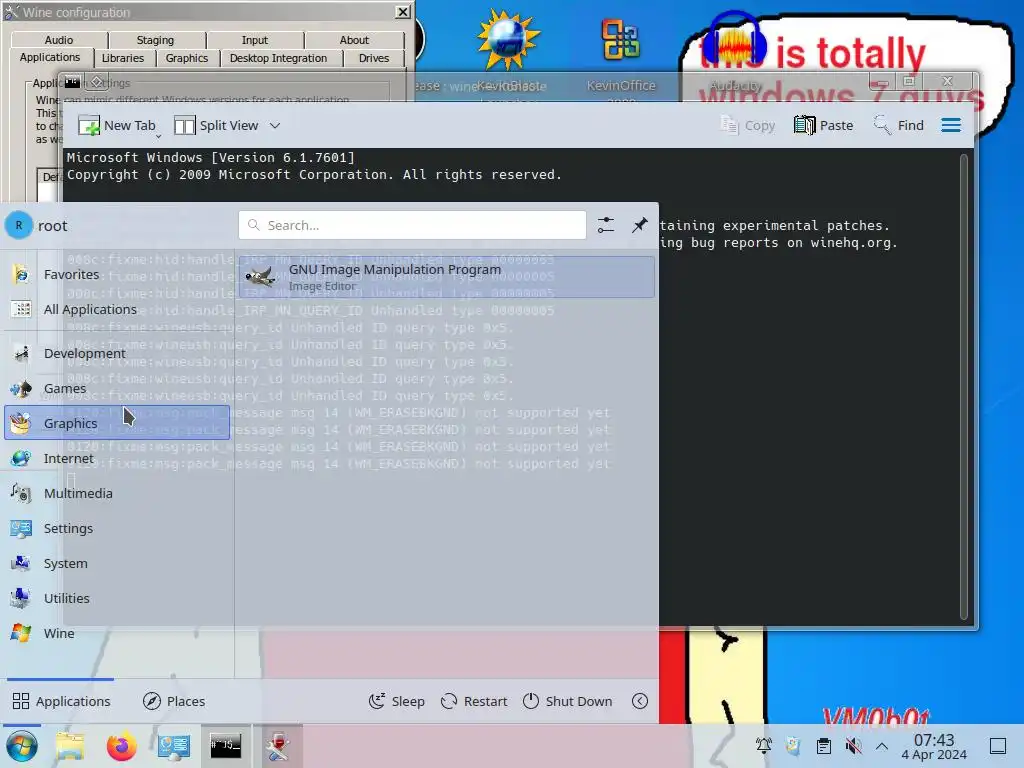Image resolution: width=1024 pixels, height=768 pixels.
Task: Switch to Places view
Action: (x=174, y=701)
